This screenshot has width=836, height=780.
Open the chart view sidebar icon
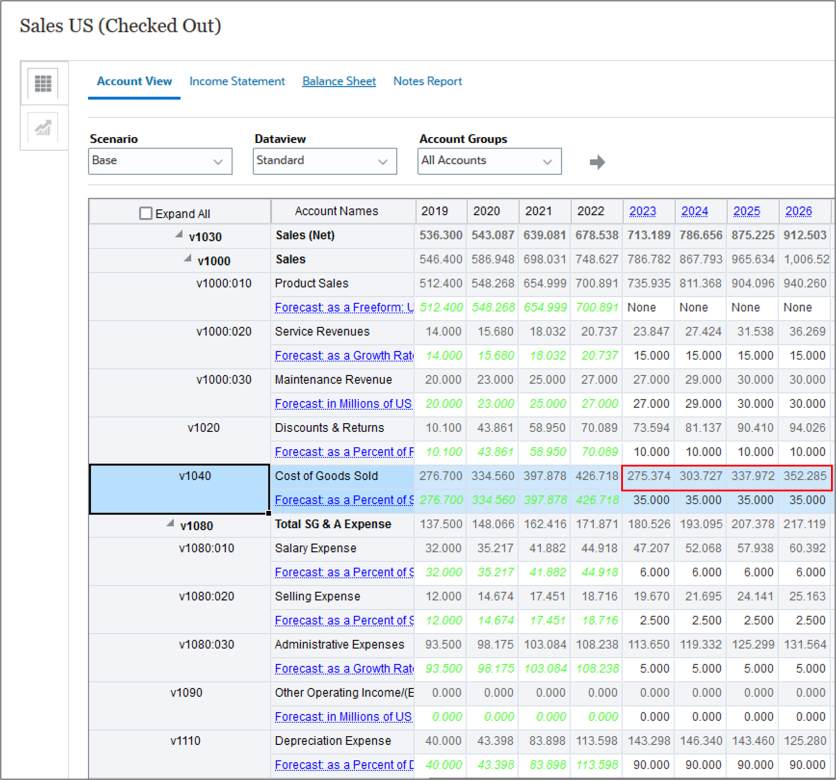[43, 128]
